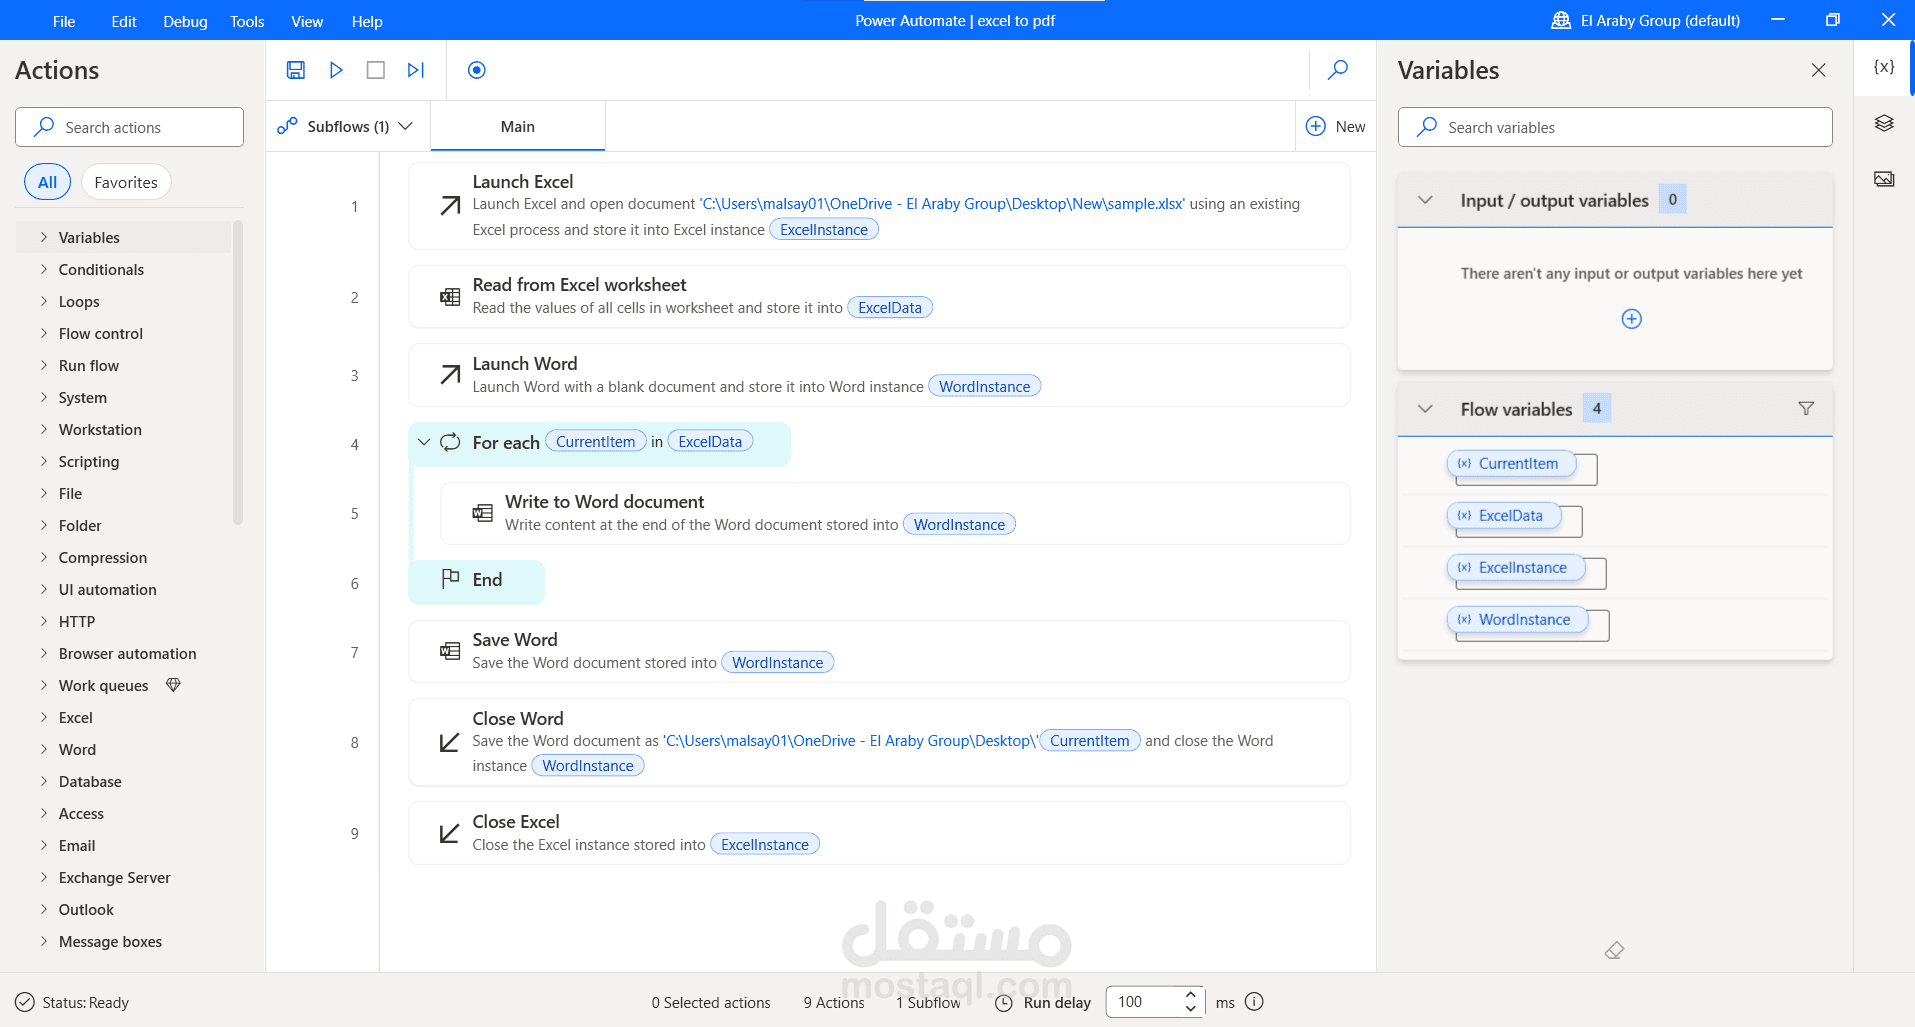Open the Edit menu

click(x=124, y=21)
